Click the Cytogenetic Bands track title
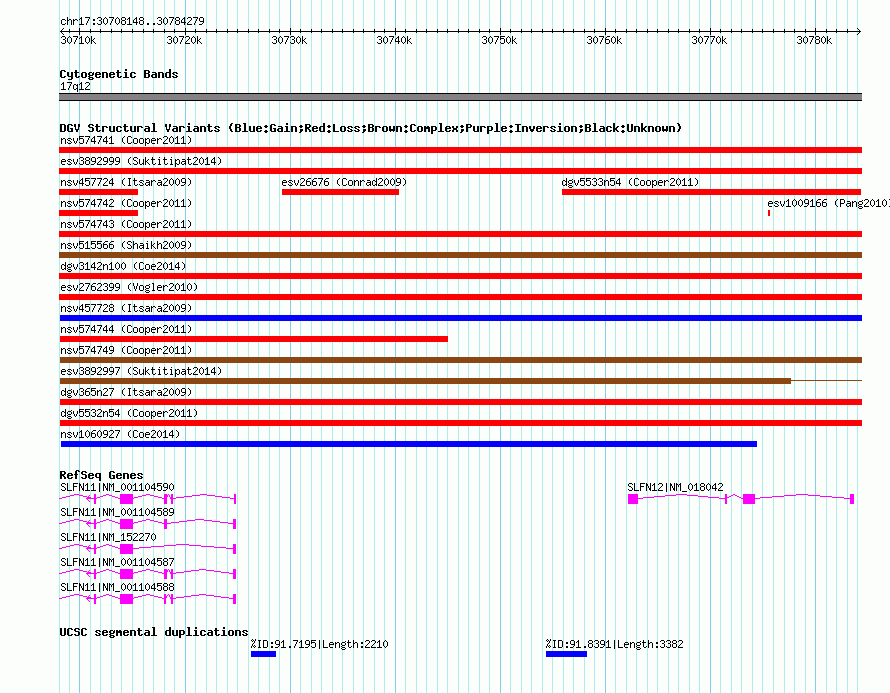Screen dimensions: 890x693 (119, 74)
